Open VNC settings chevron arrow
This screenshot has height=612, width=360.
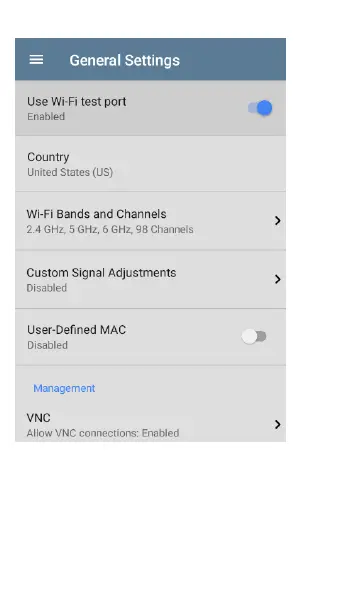[x=277, y=424]
